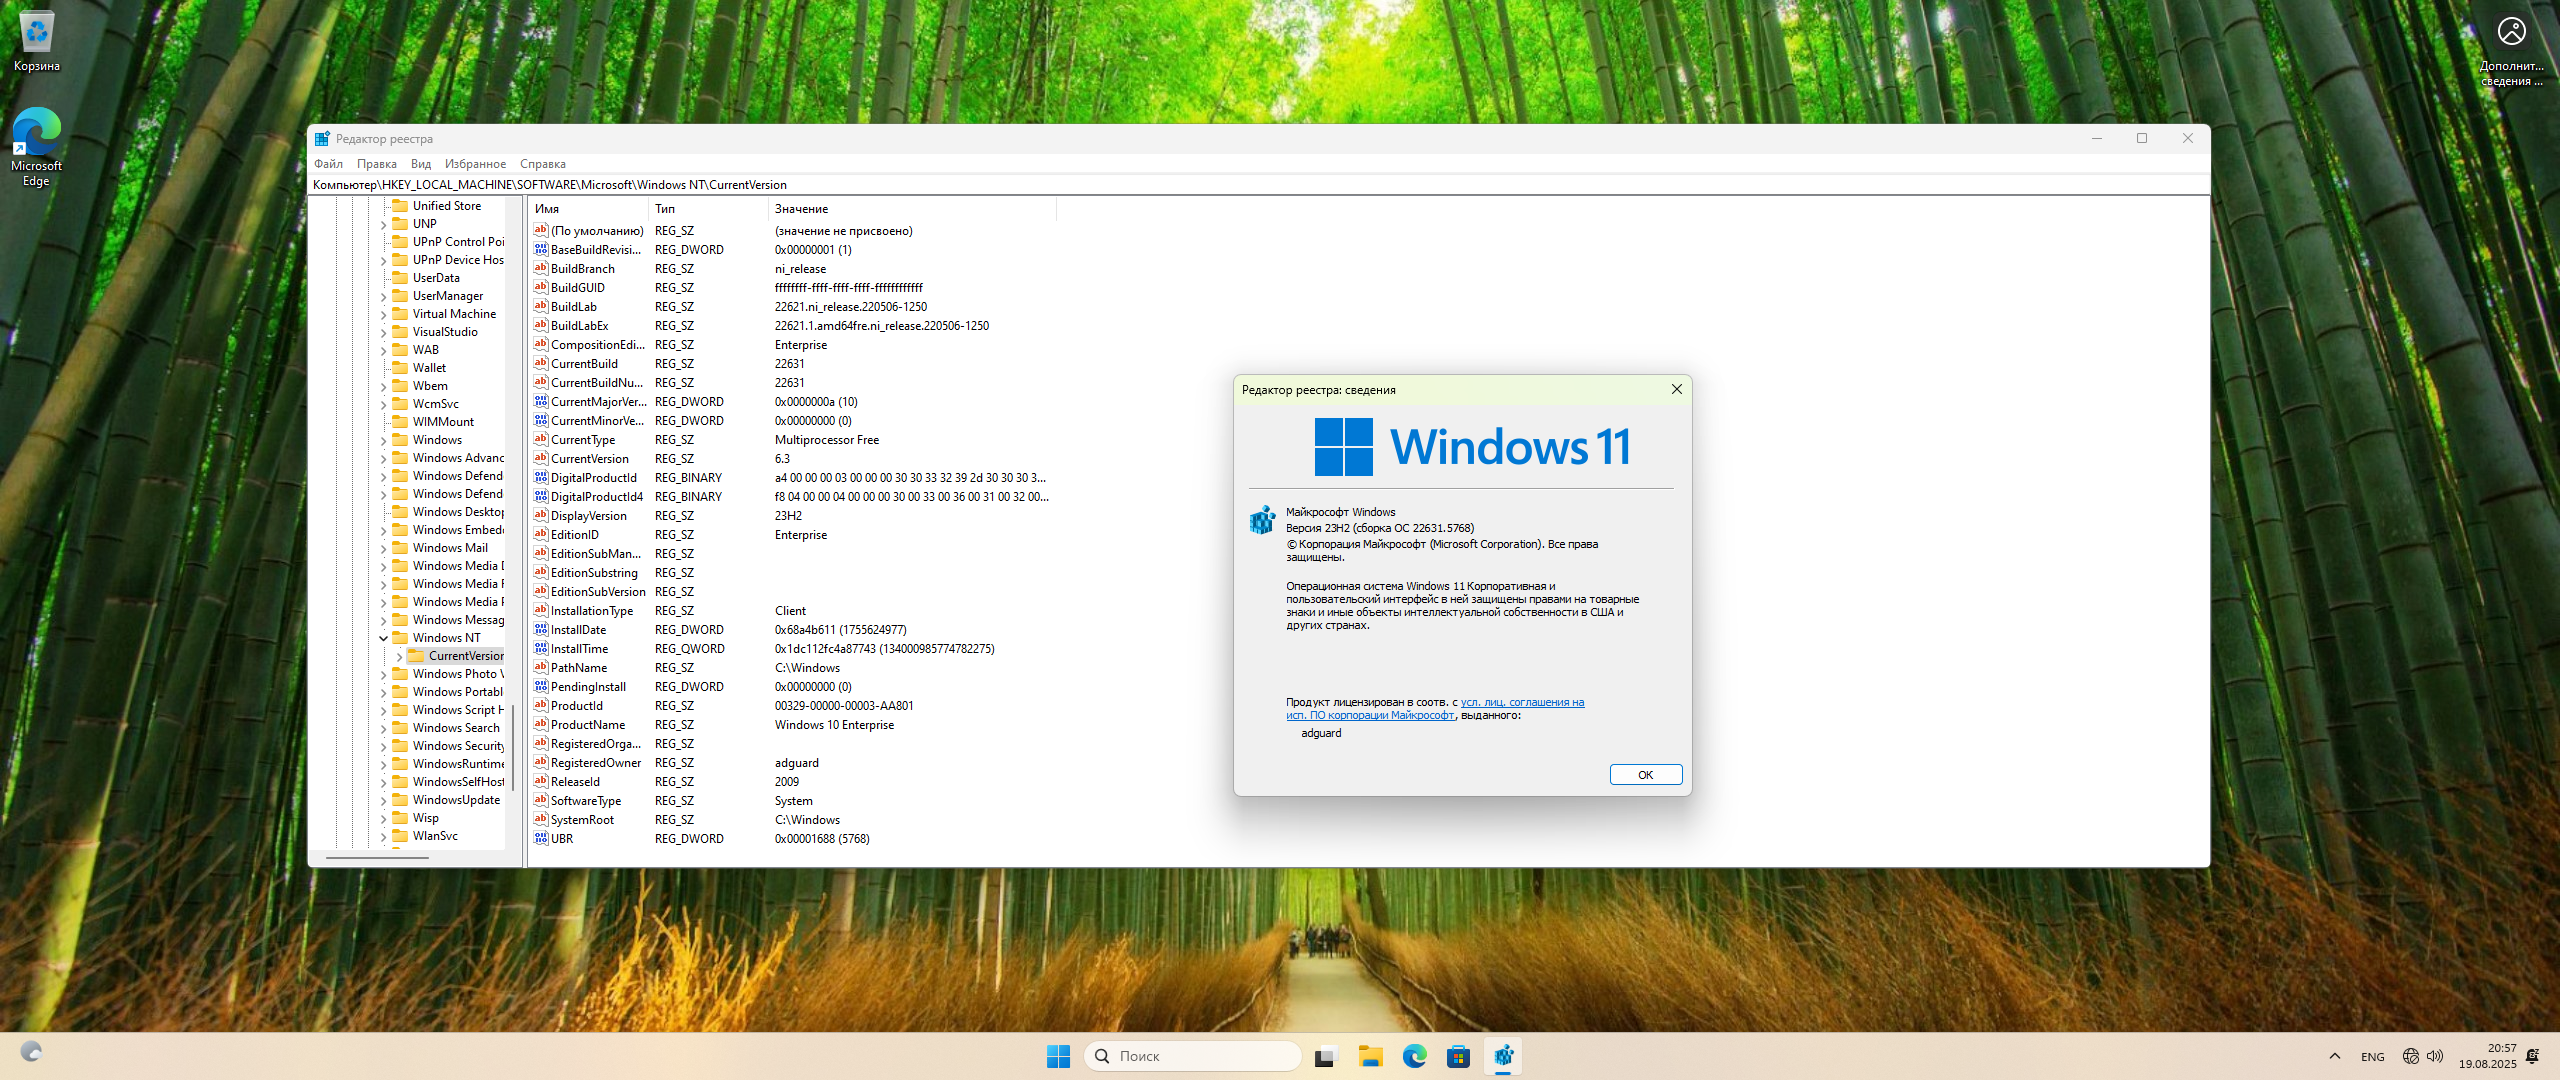This screenshot has height=1080, width=2560.
Task: Select the UBR value icon
Action: pyautogui.click(x=541, y=838)
